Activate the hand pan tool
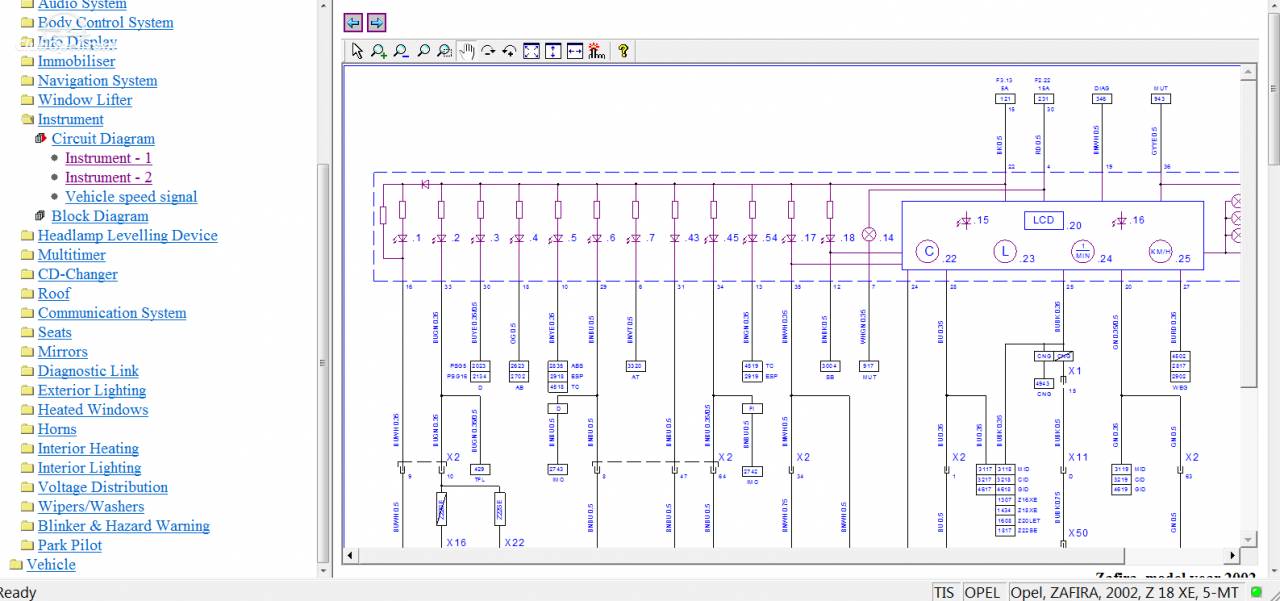 466,51
